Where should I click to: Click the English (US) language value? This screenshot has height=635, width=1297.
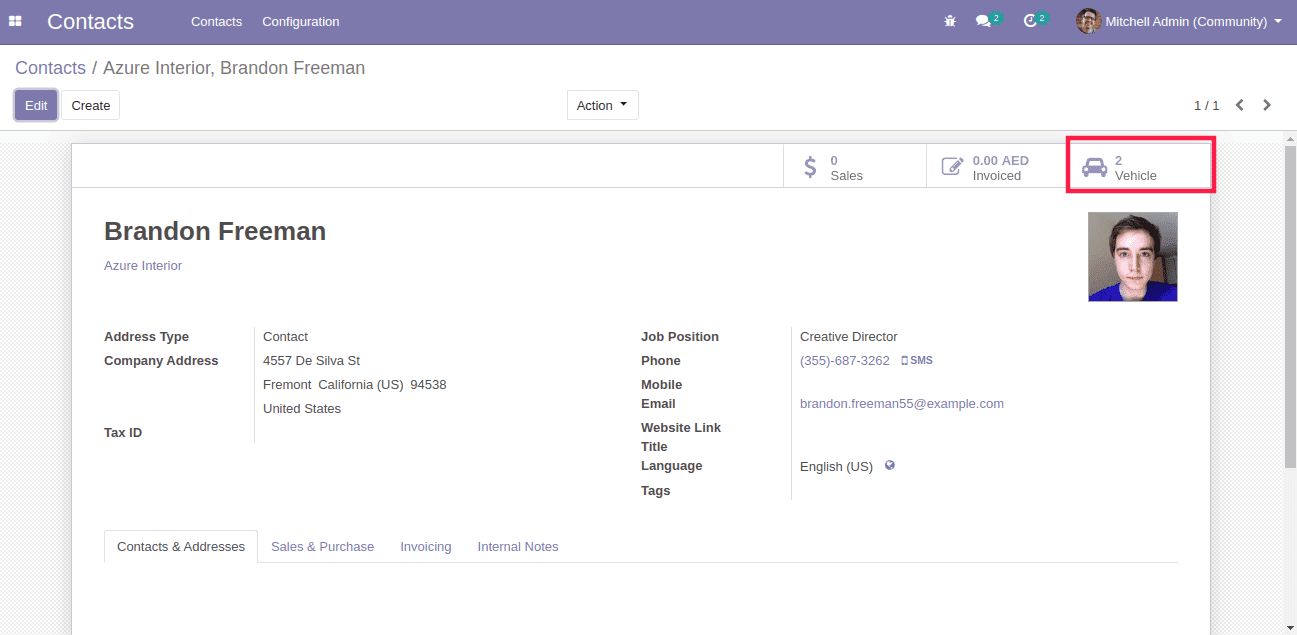click(836, 467)
